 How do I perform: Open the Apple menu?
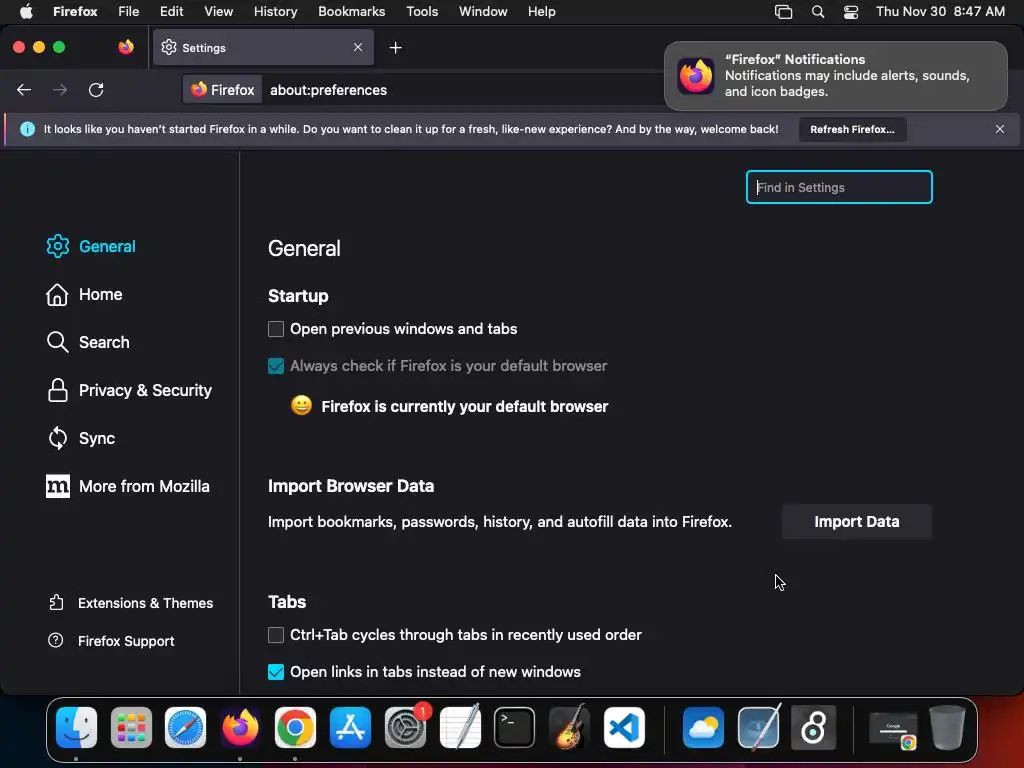coord(25,11)
